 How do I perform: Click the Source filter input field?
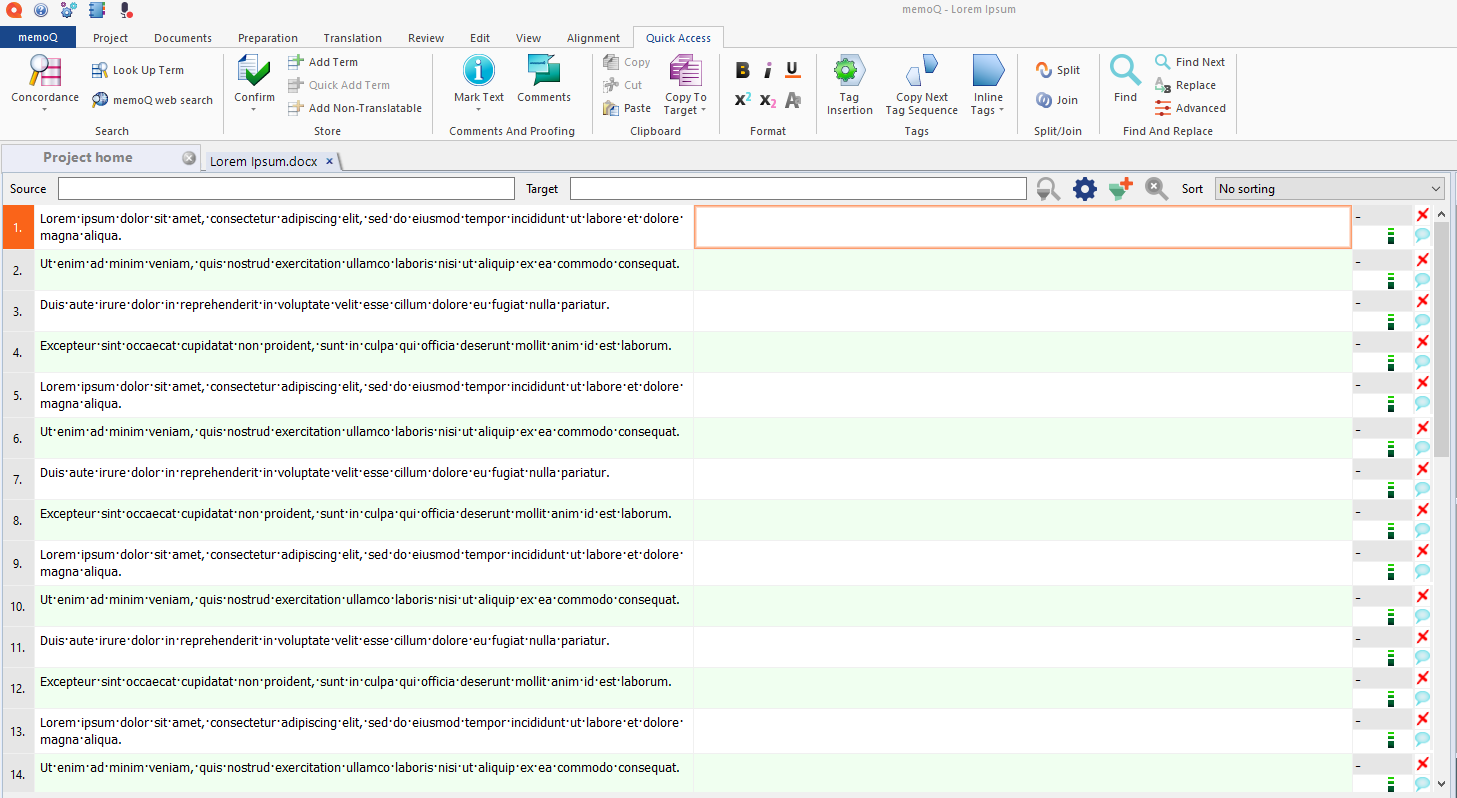coord(286,189)
